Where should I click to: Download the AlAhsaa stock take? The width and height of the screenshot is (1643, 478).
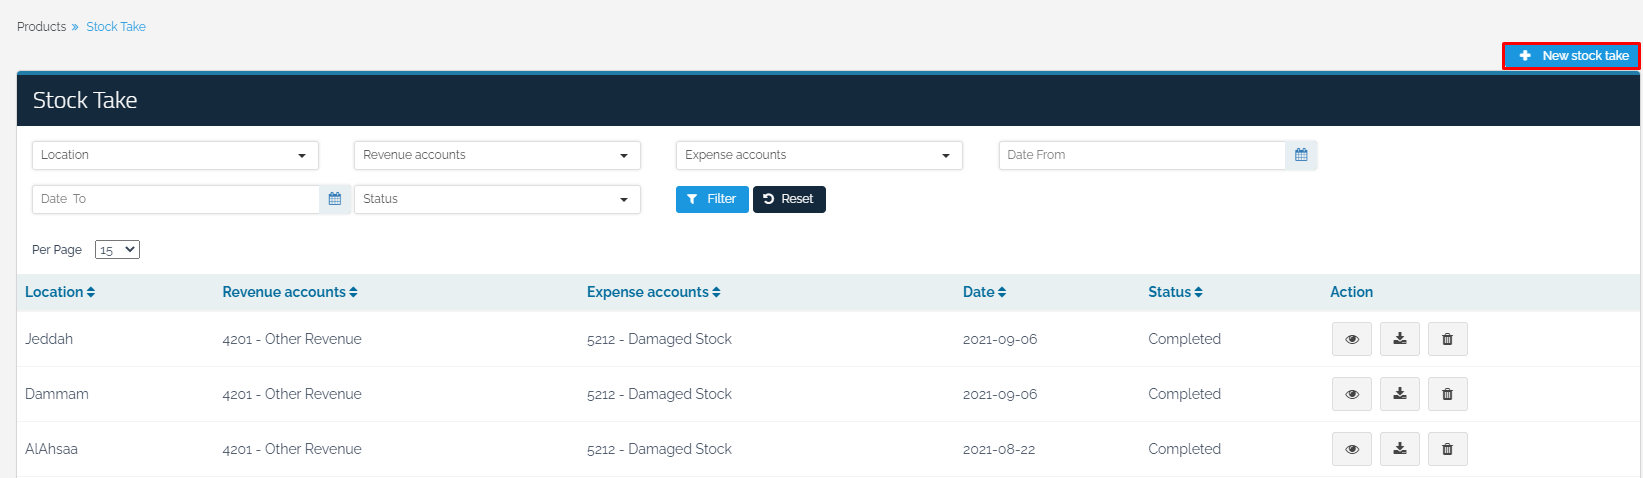click(1399, 449)
